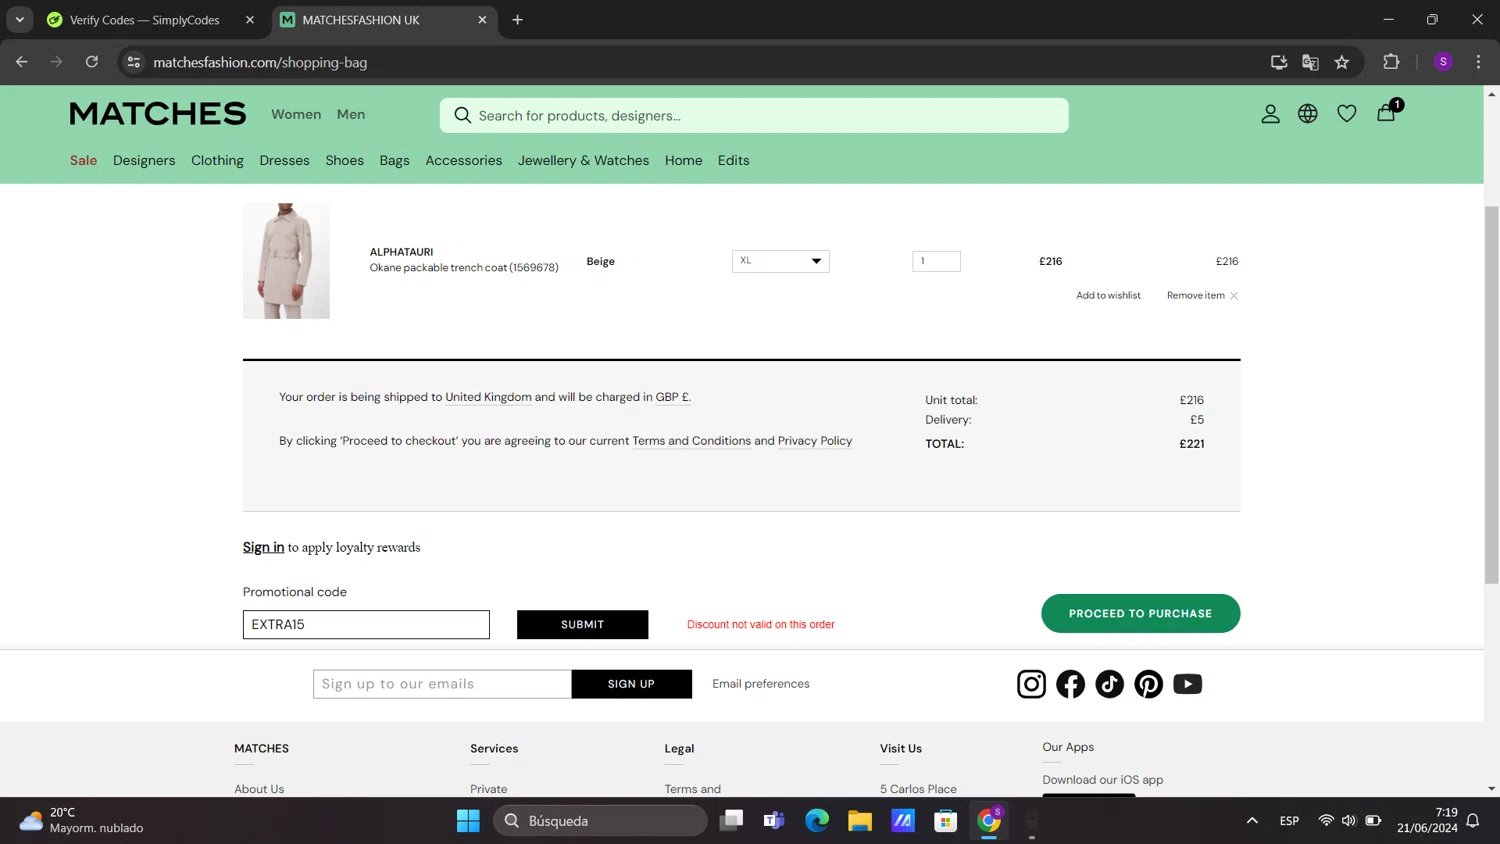Visit the Pinterest page
This screenshot has width=1500, height=844.
point(1148,684)
